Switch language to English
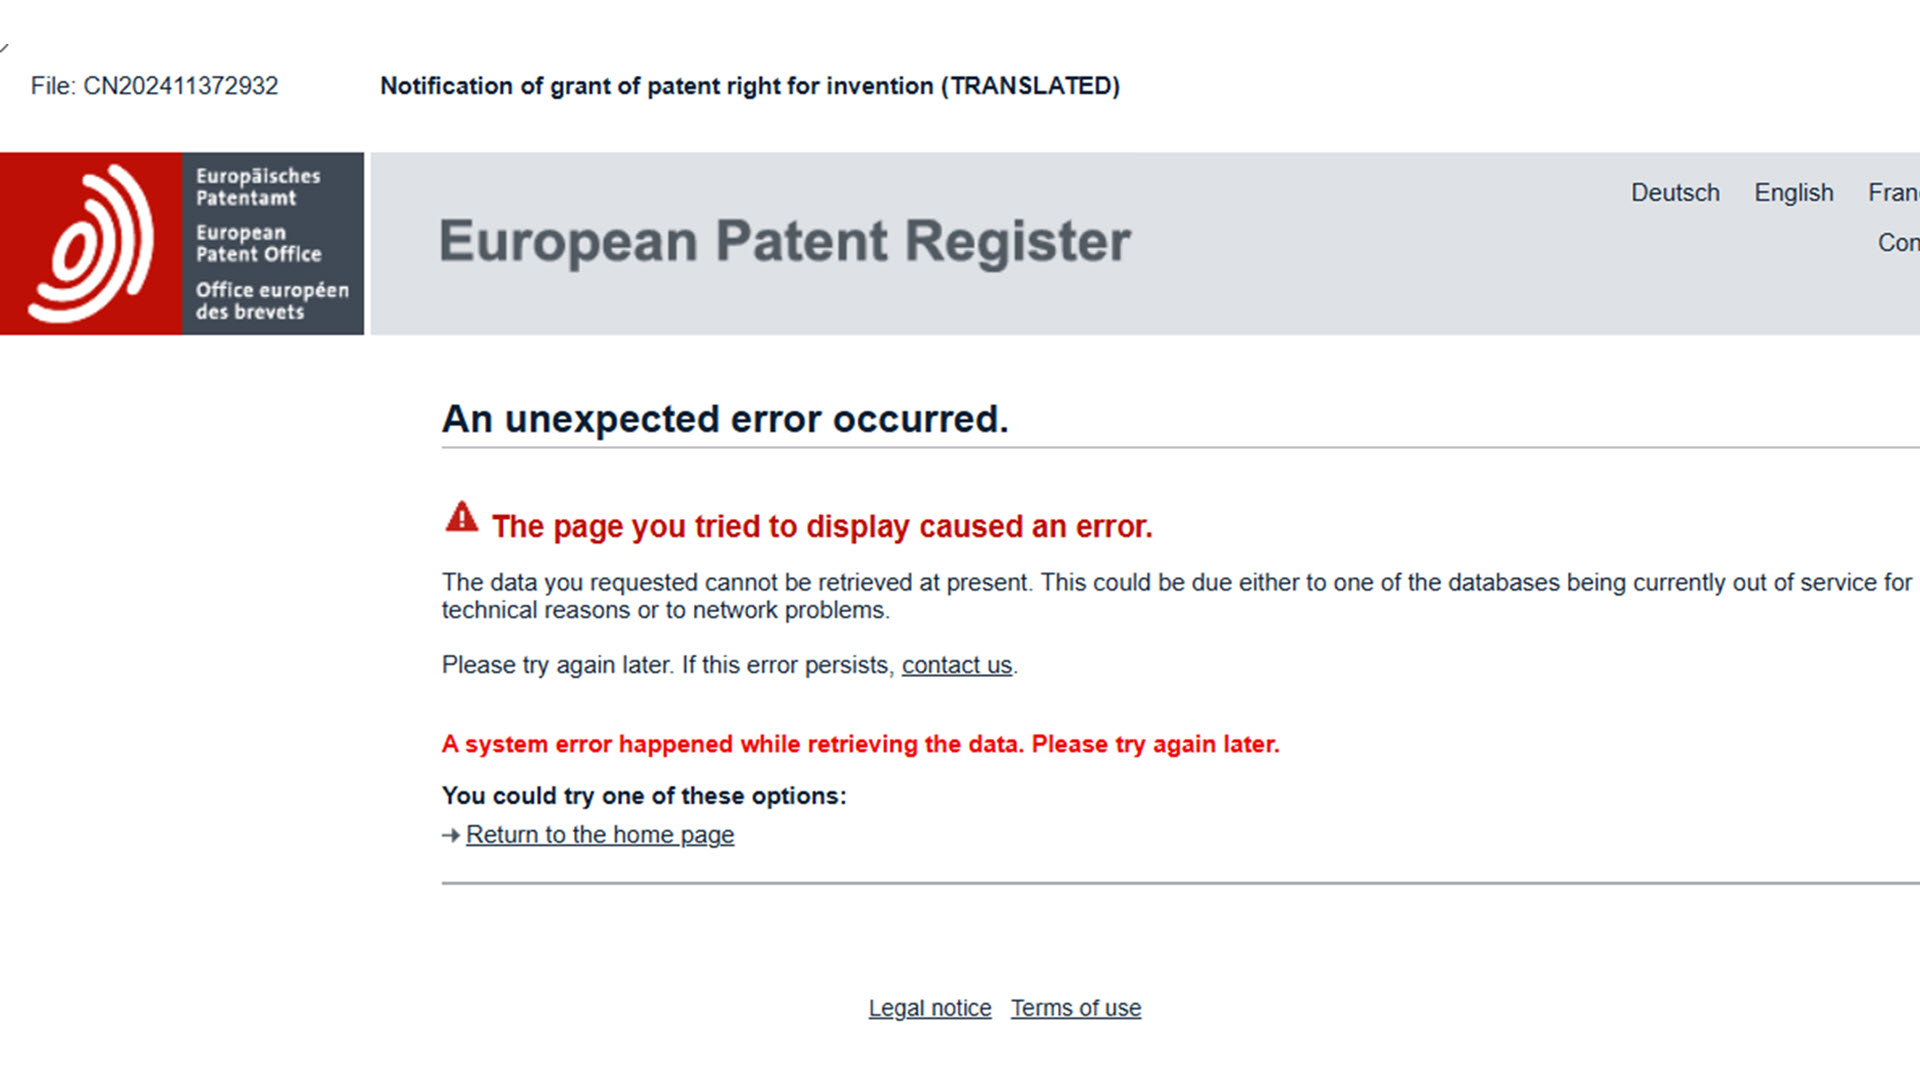Image resolution: width=1920 pixels, height=1081 pixels. (1793, 193)
